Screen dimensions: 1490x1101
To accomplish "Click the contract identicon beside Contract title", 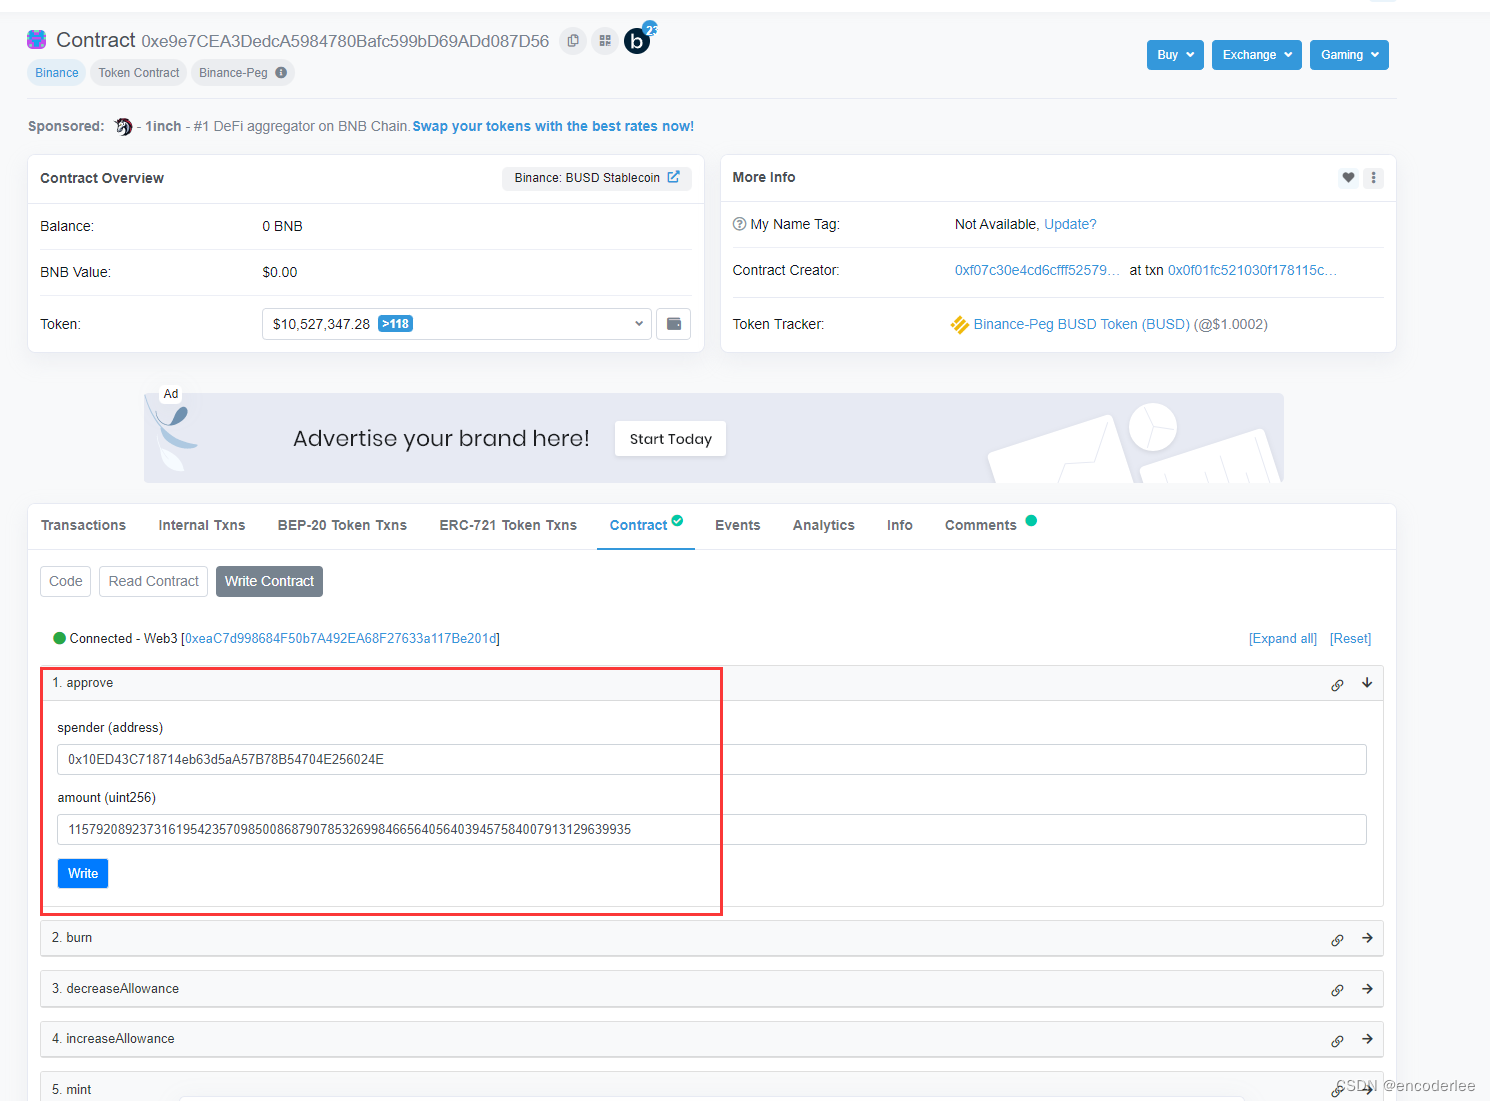I will pos(37,40).
